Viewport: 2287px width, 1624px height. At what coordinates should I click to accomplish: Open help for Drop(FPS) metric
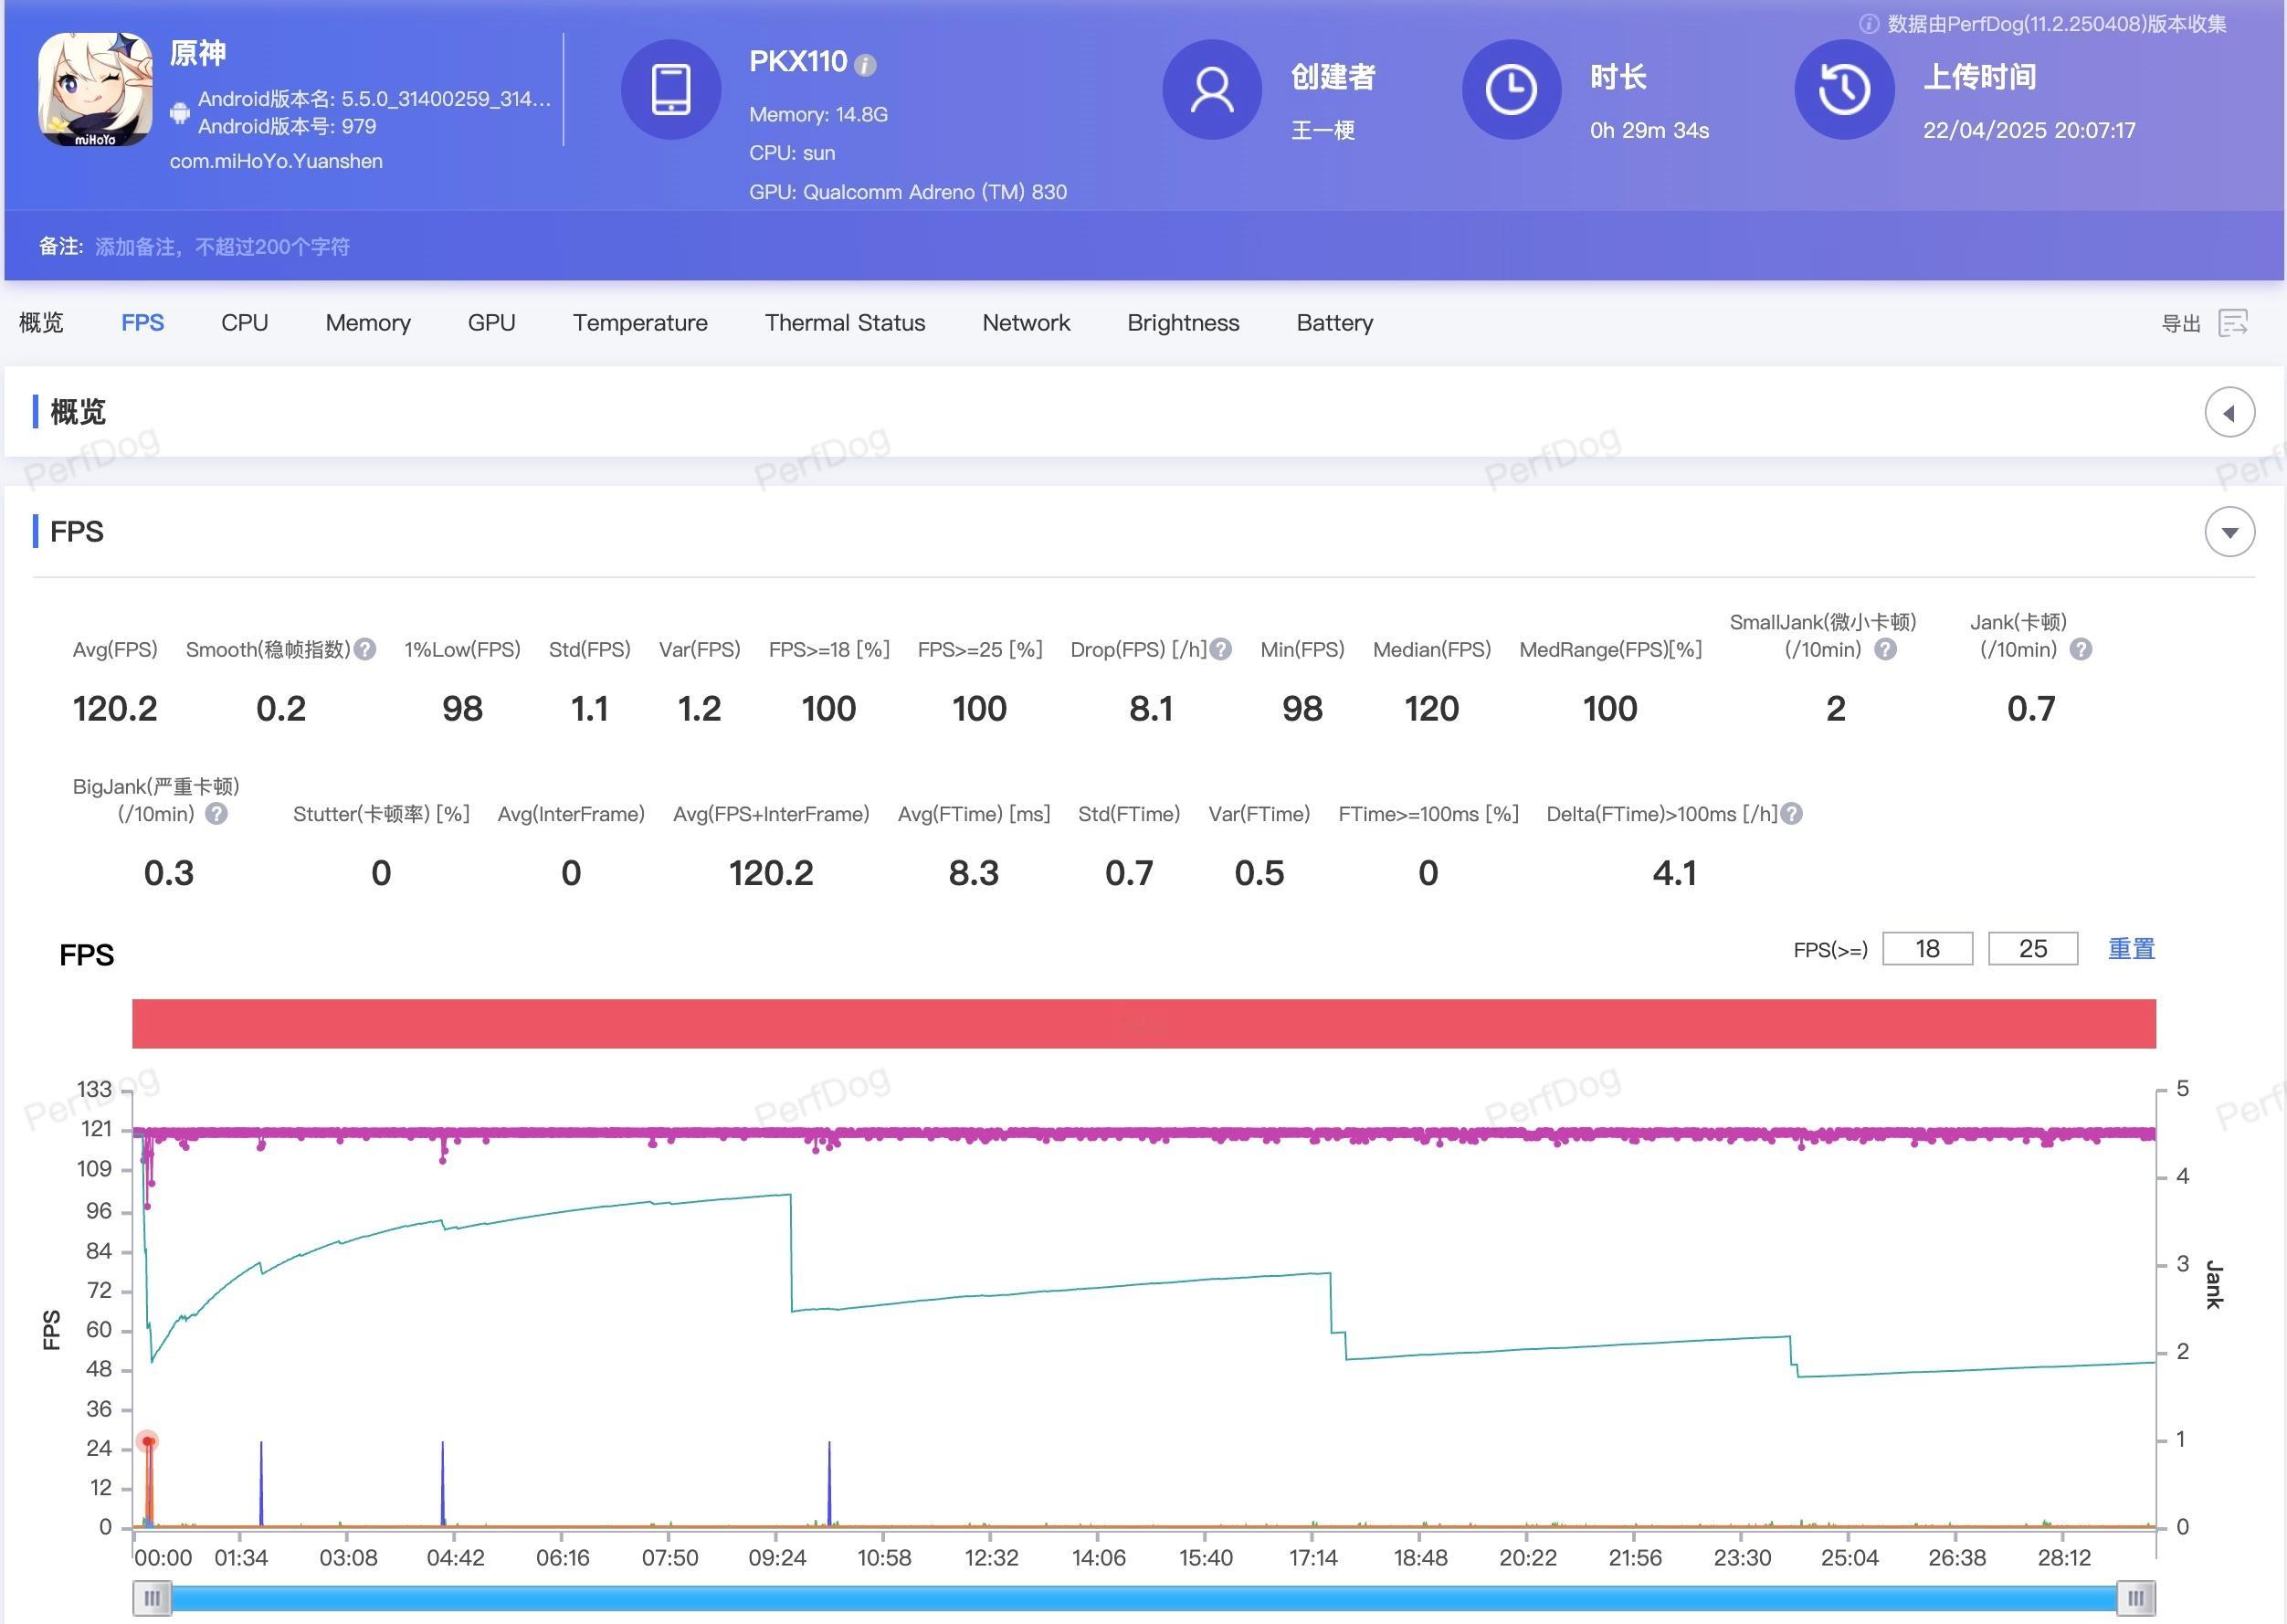click(x=1220, y=649)
